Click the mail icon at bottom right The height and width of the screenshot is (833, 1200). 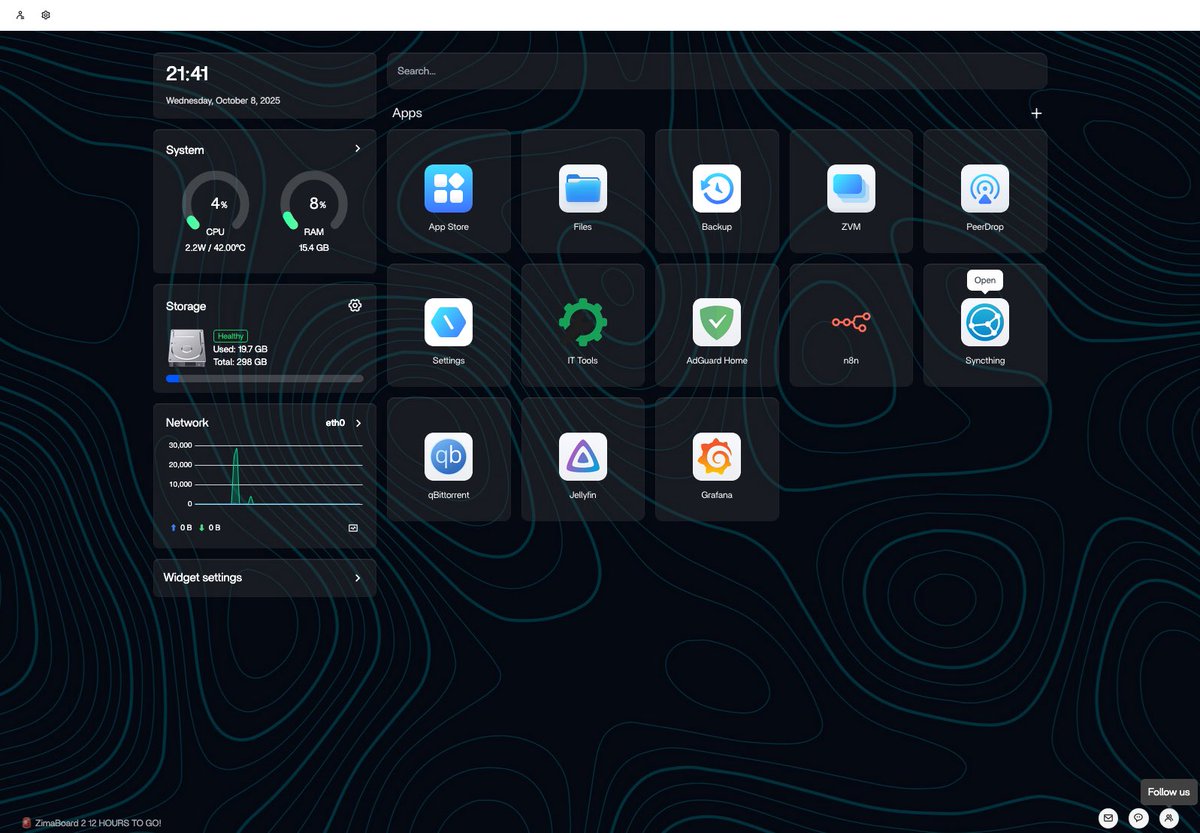pyautogui.click(x=1107, y=818)
